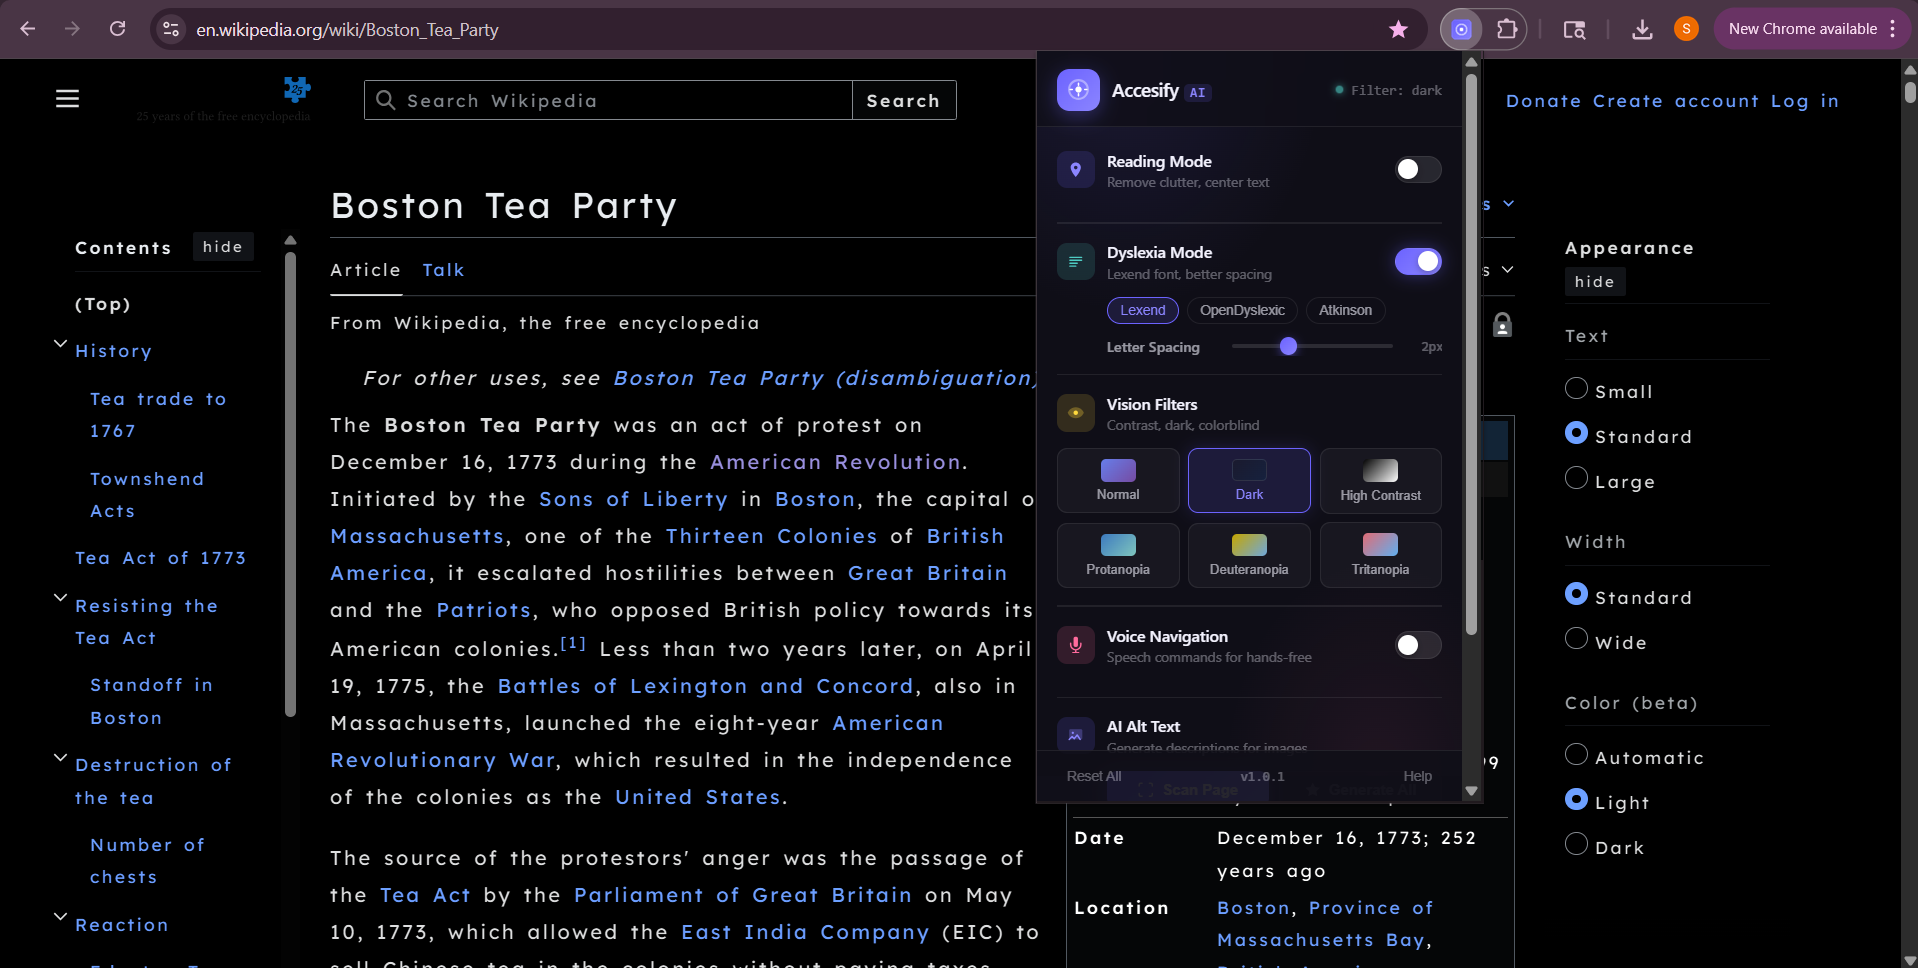Image resolution: width=1918 pixels, height=968 pixels.
Task: Click the Dyslexia Mode icon
Action: point(1076,262)
